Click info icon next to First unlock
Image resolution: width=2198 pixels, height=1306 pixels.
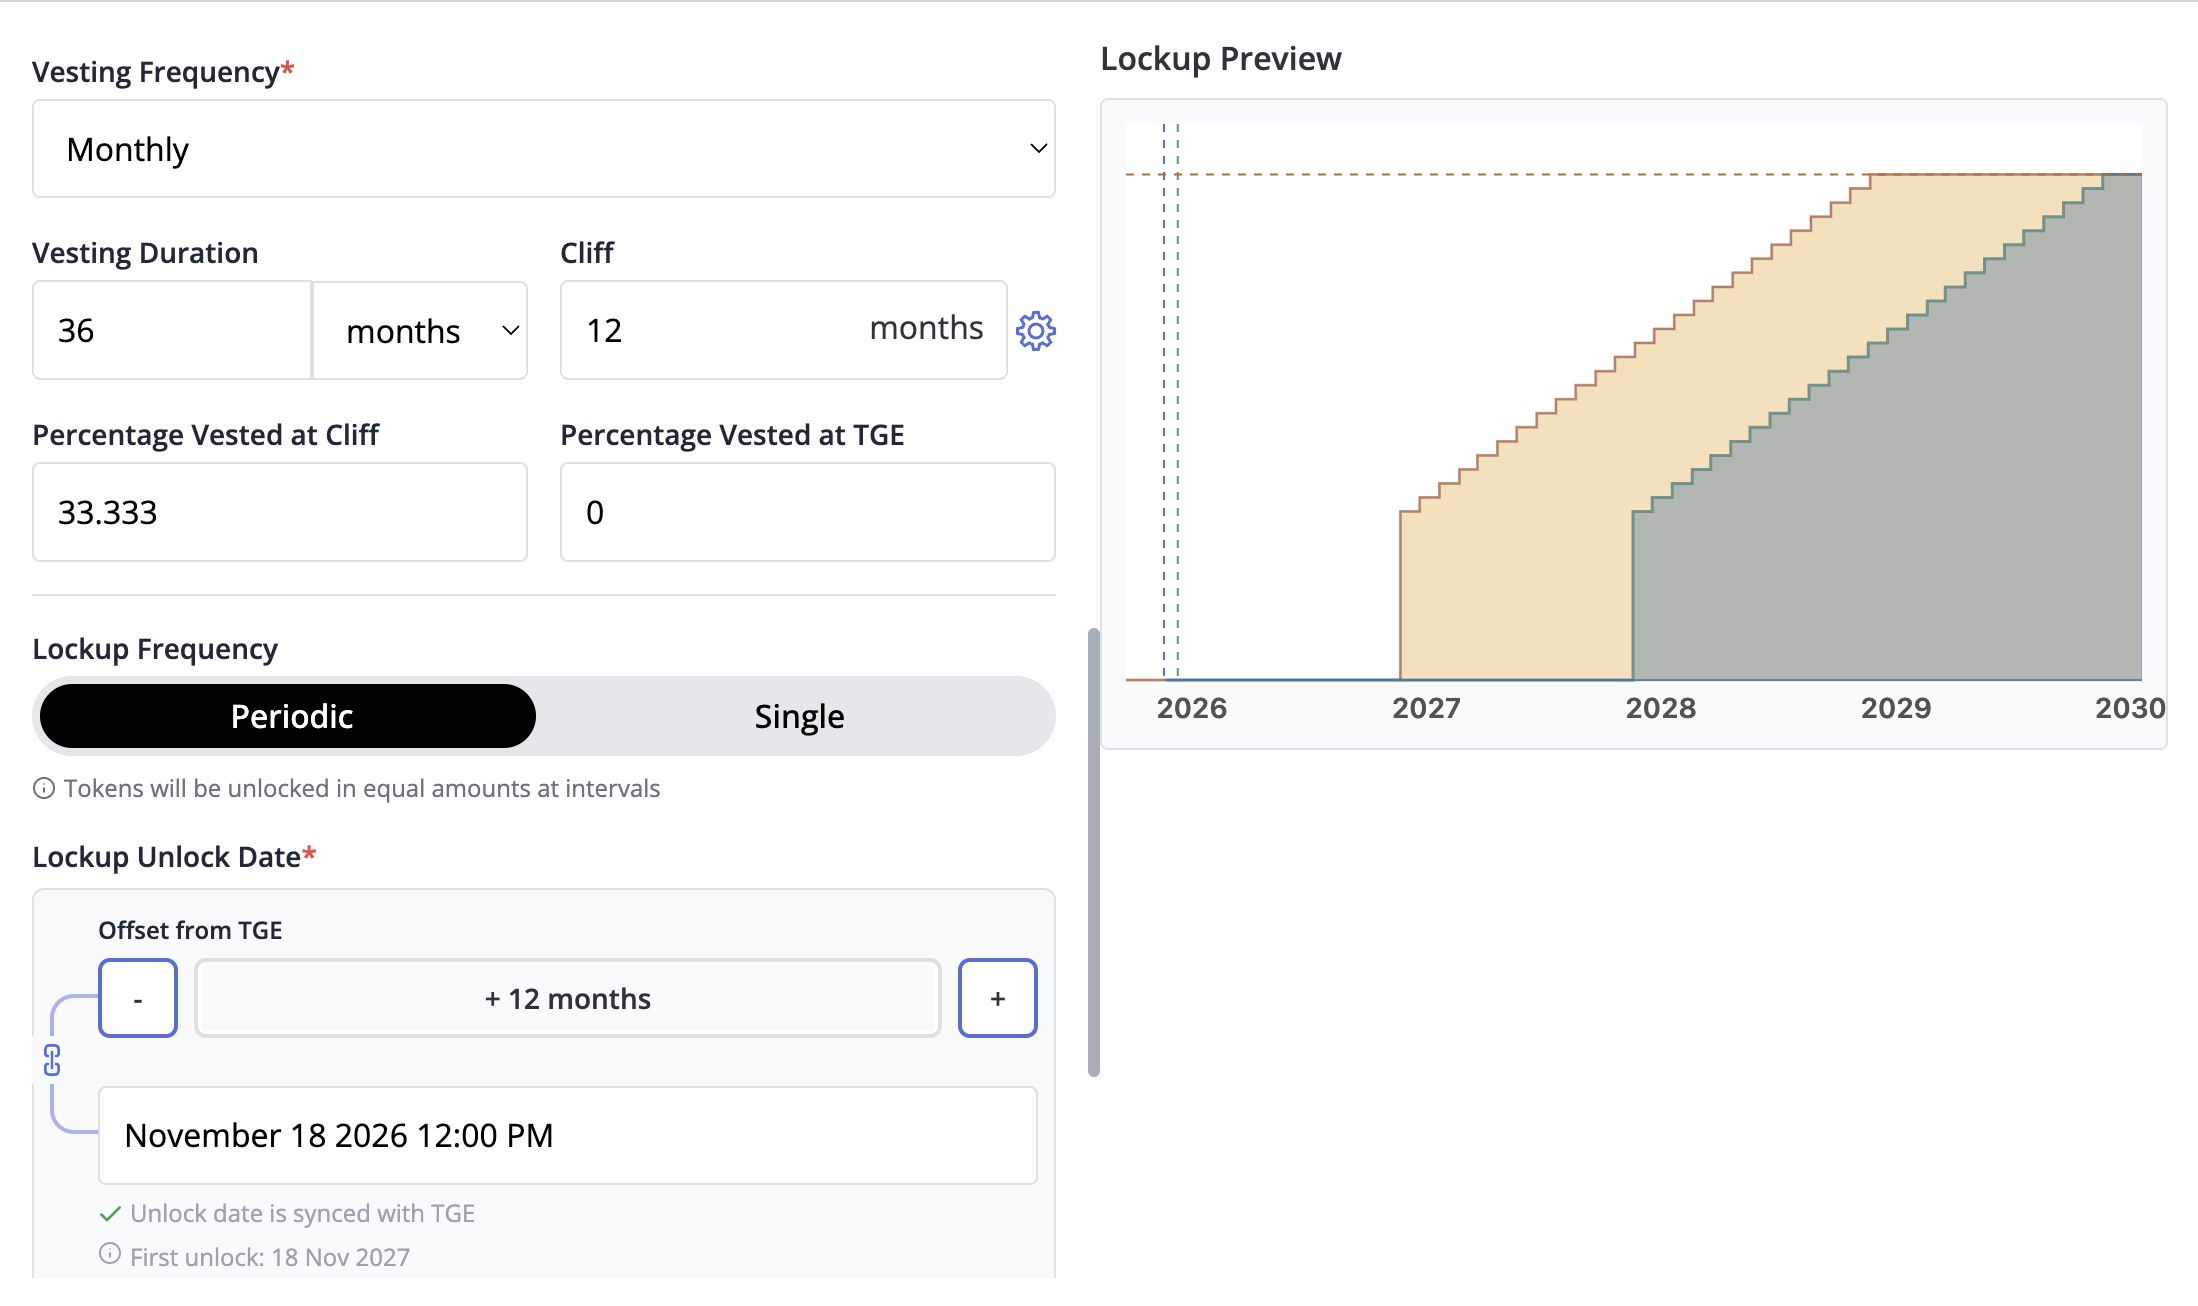coord(110,1254)
